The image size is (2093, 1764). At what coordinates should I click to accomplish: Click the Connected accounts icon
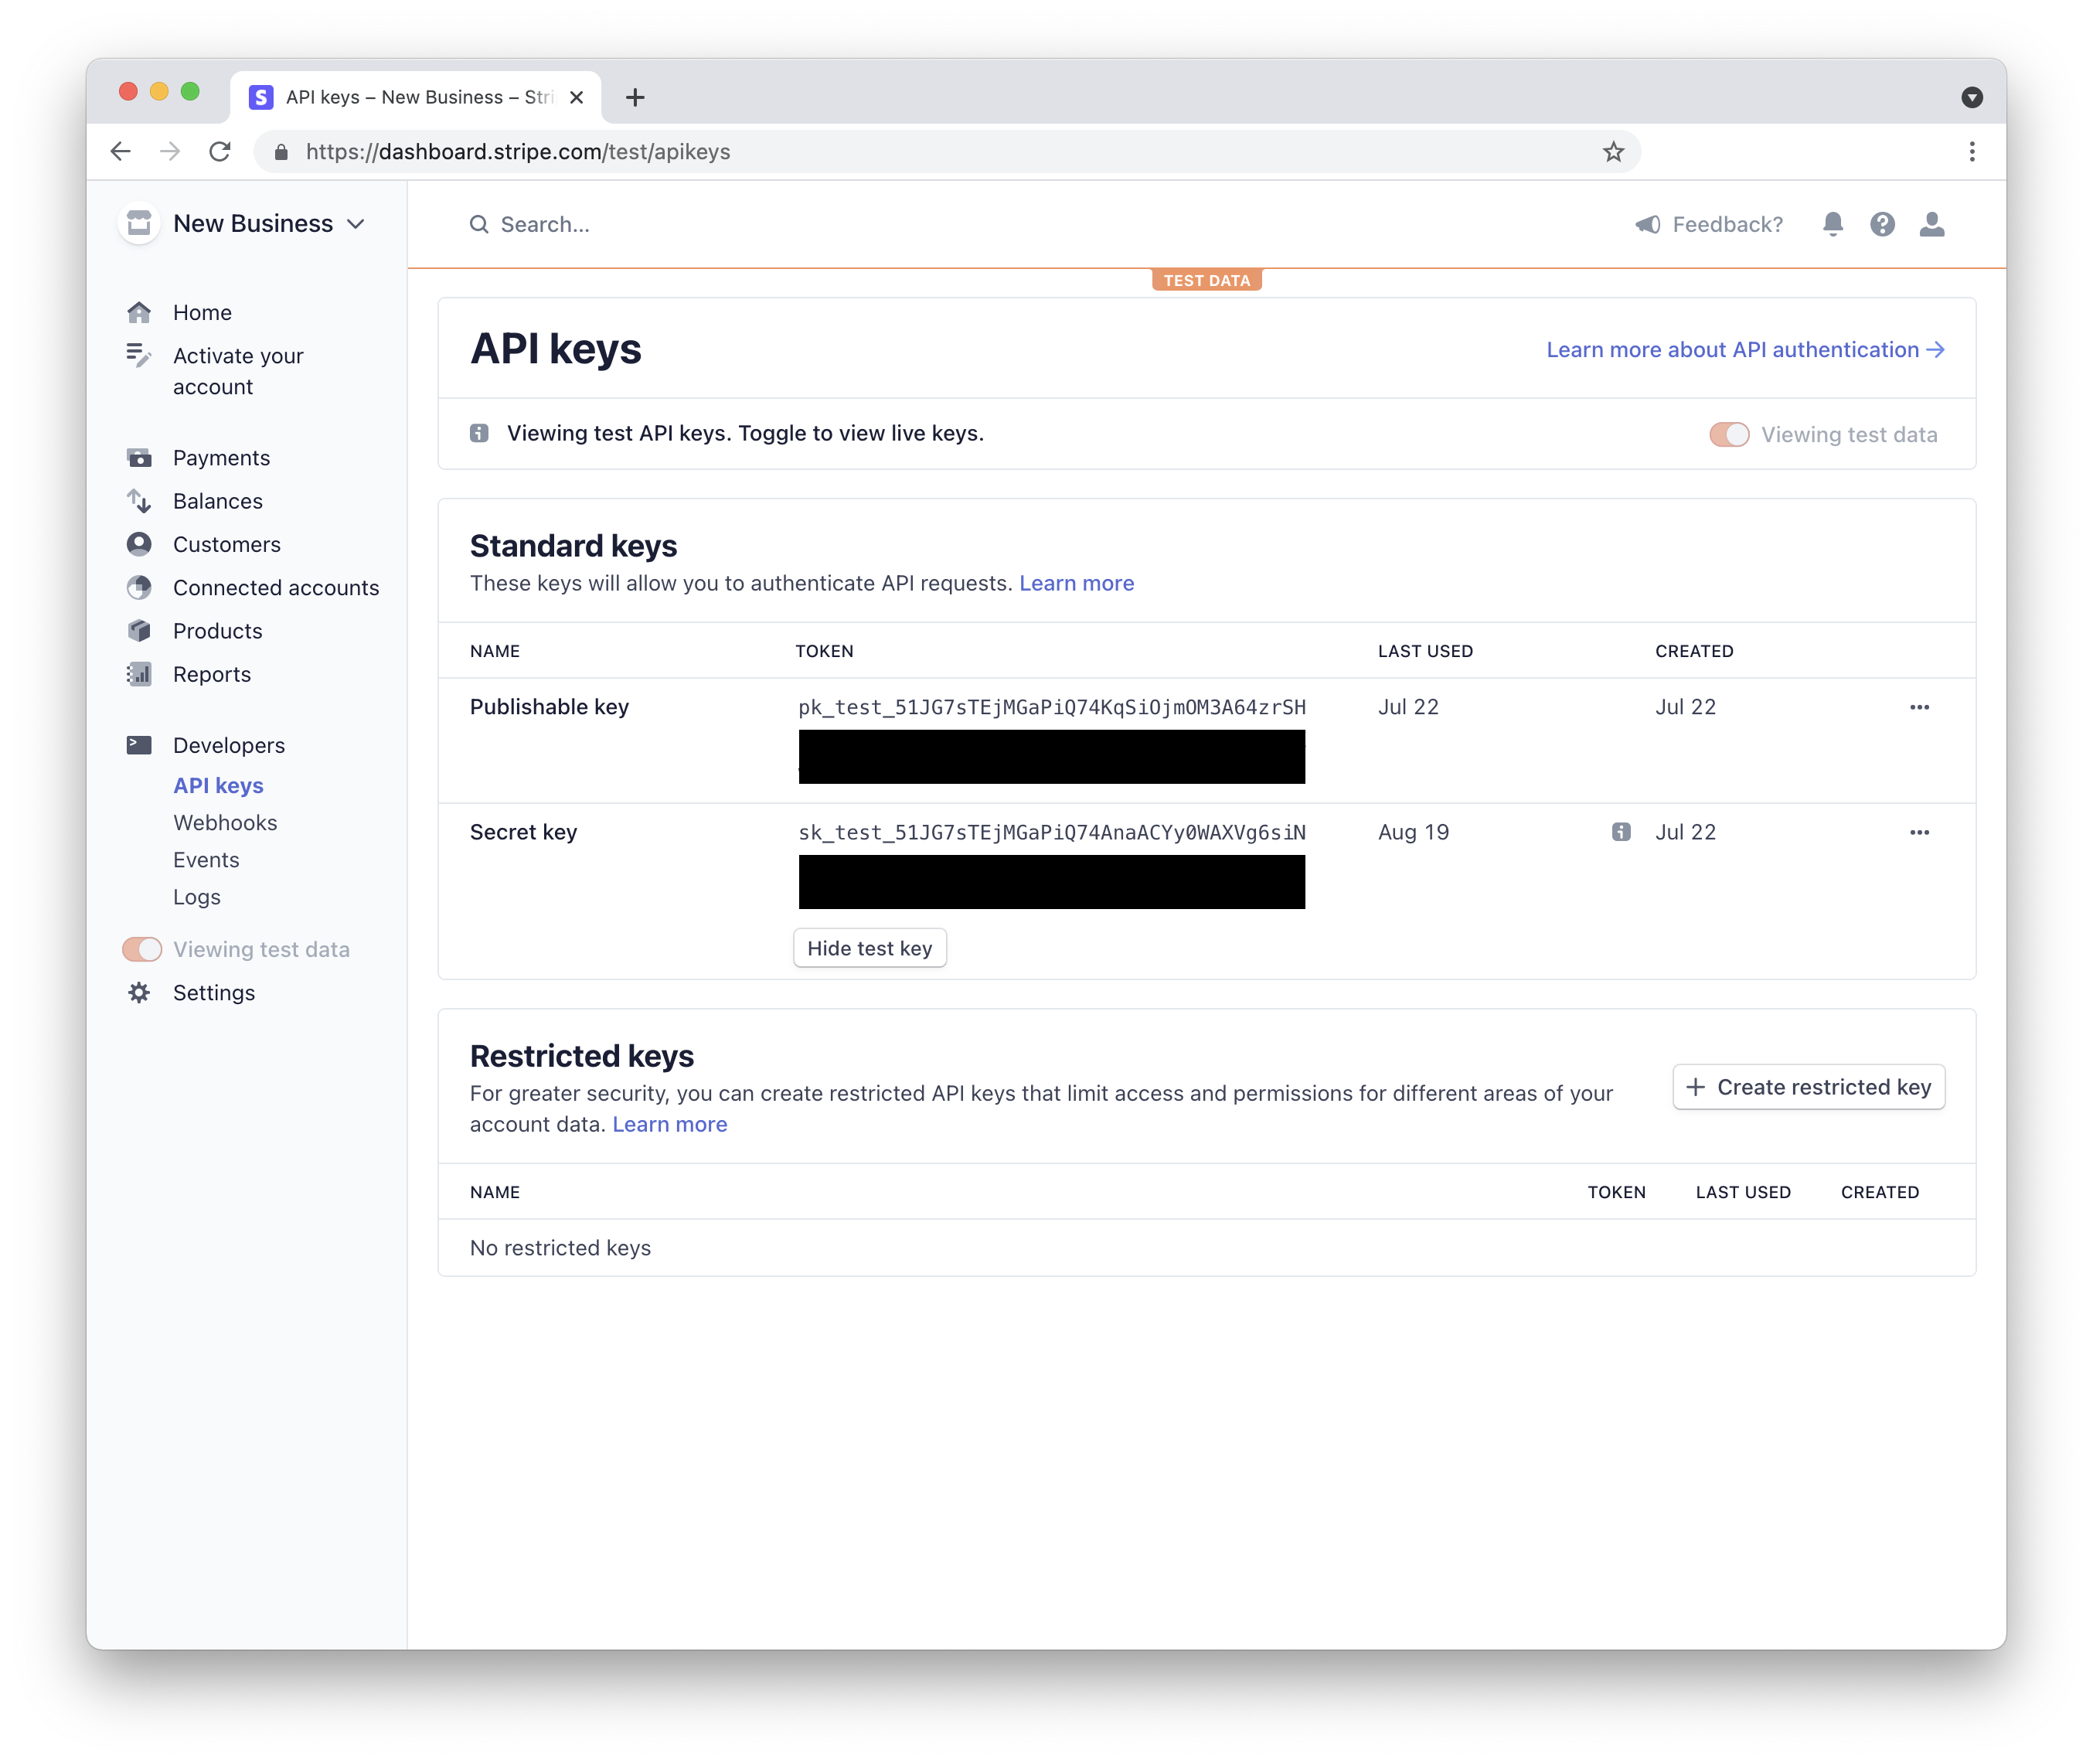pyautogui.click(x=141, y=586)
